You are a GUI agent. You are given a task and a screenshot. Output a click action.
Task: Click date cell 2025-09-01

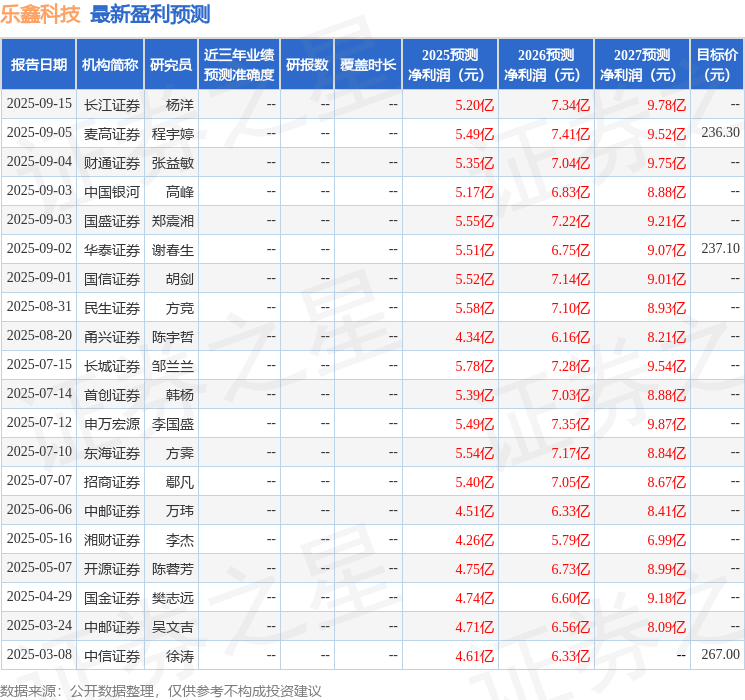[x=39, y=278]
